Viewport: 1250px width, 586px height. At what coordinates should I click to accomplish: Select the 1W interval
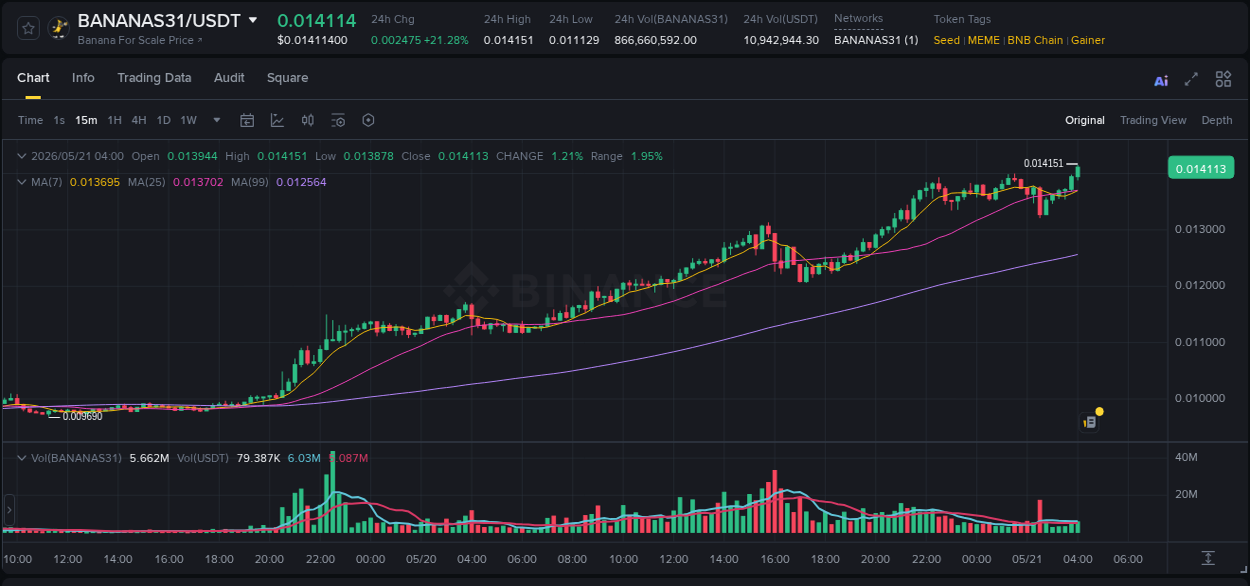188,120
